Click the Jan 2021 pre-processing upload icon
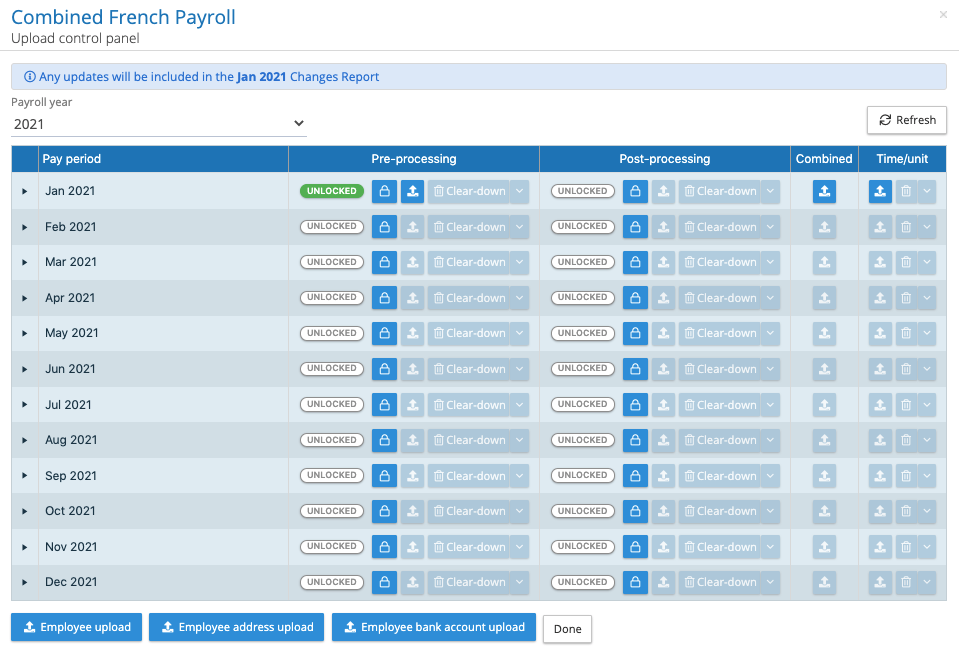The image size is (959, 654). point(412,191)
